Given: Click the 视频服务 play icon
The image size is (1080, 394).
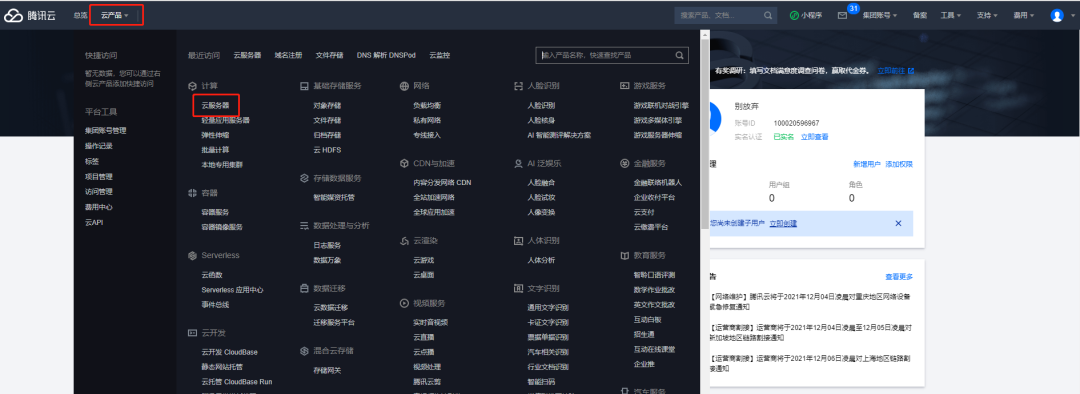Looking at the screenshot, I should pos(404,303).
